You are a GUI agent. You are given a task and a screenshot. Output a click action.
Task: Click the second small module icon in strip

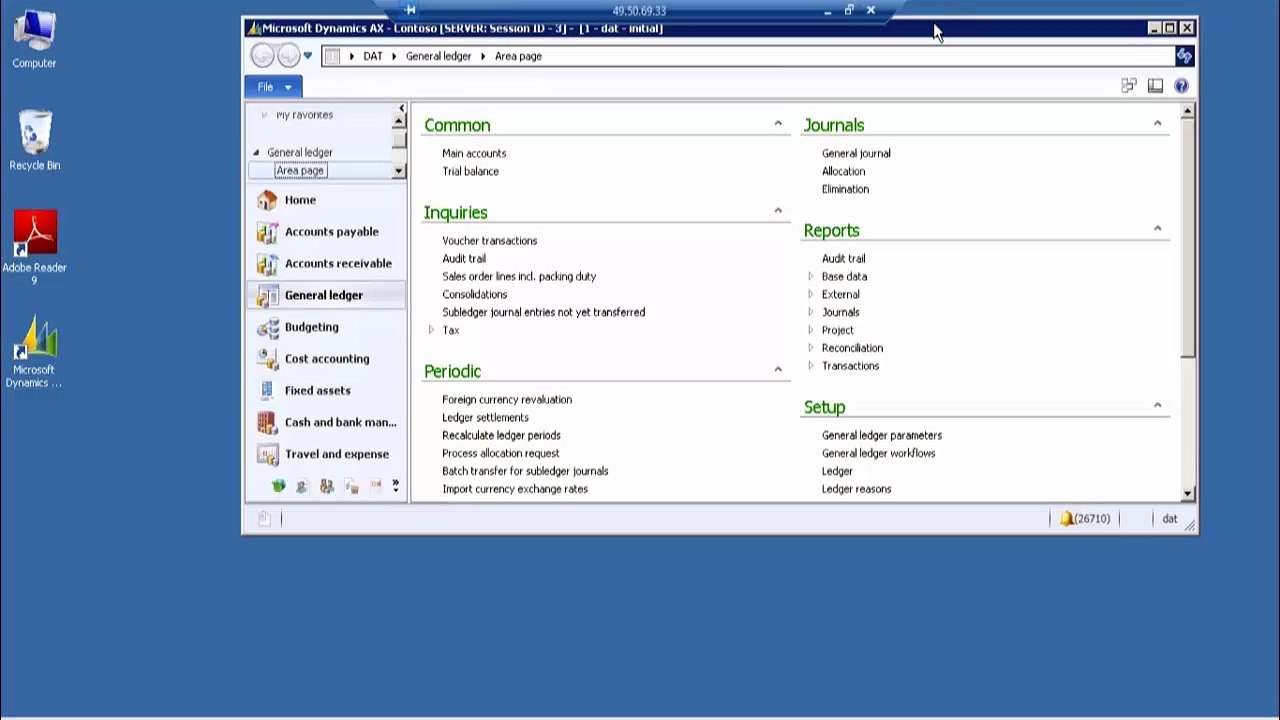[302, 486]
